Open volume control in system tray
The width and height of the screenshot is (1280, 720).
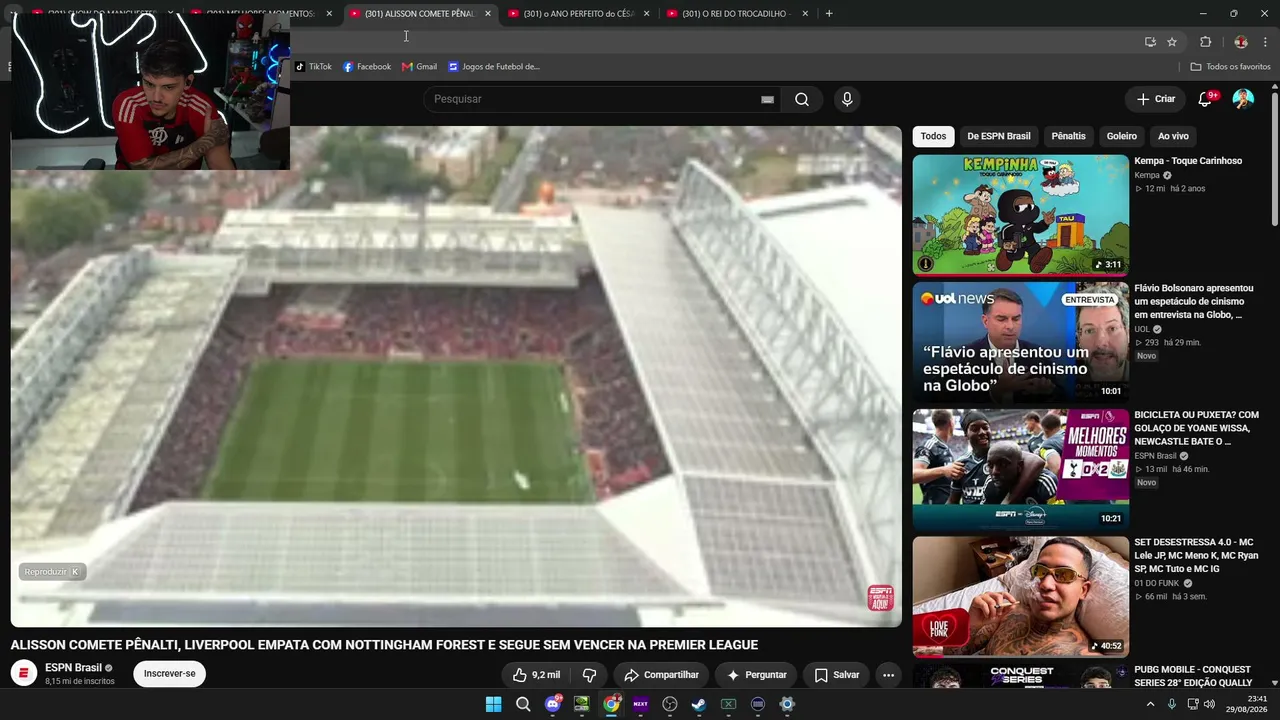click(x=1210, y=704)
